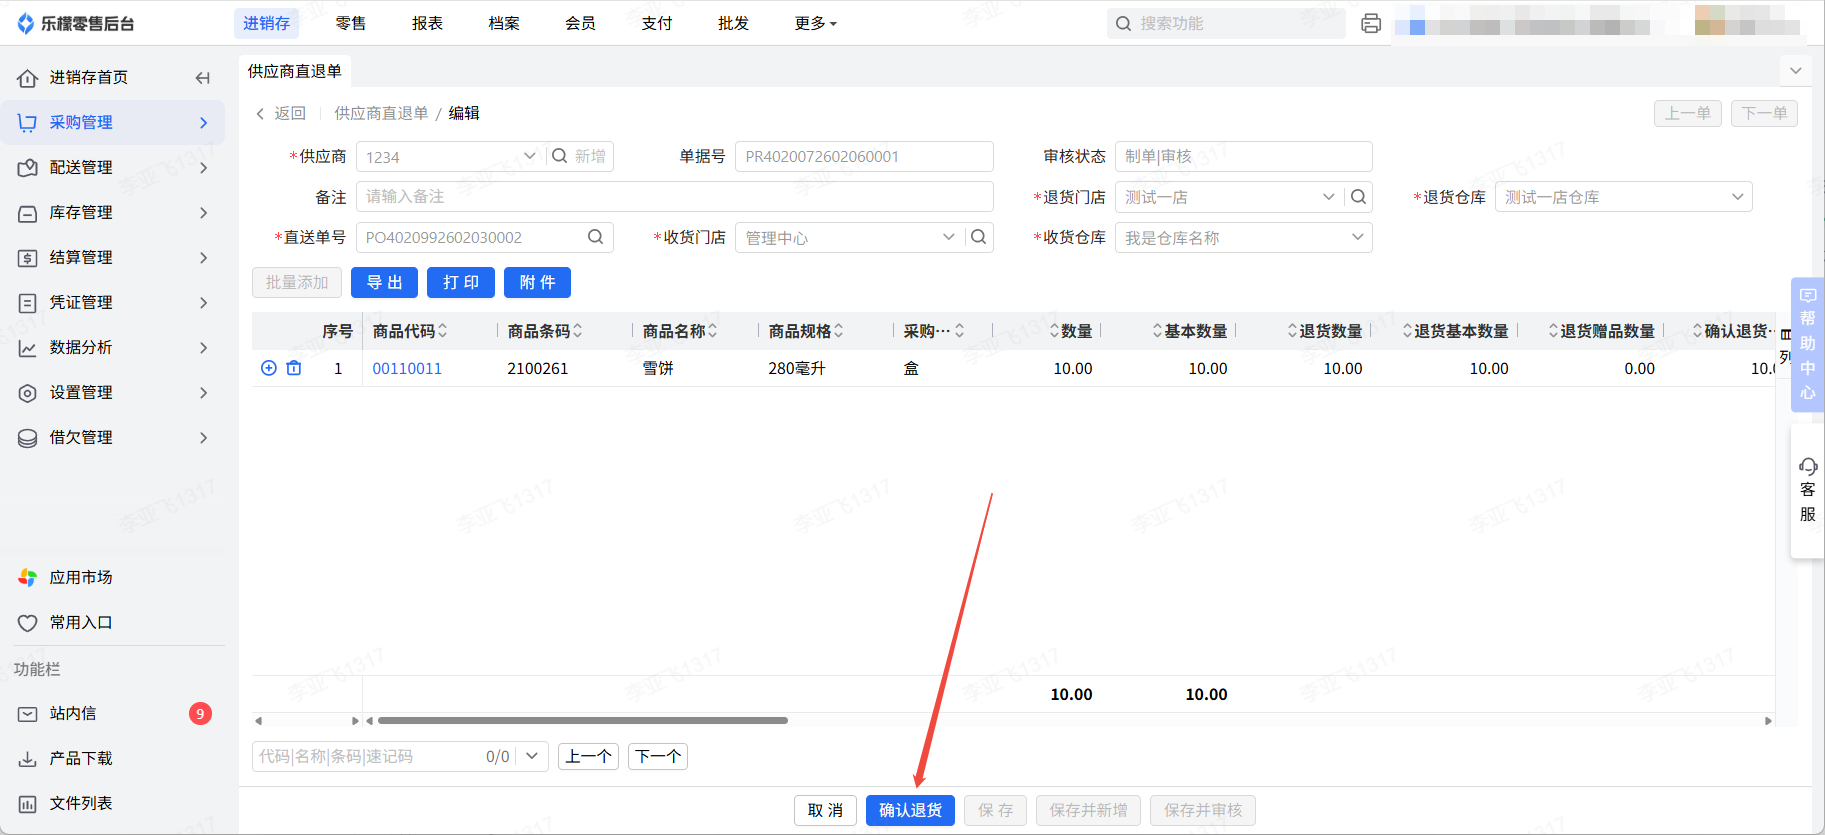Switch to the 零售 top menu
The height and width of the screenshot is (835, 1825).
click(350, 23)
